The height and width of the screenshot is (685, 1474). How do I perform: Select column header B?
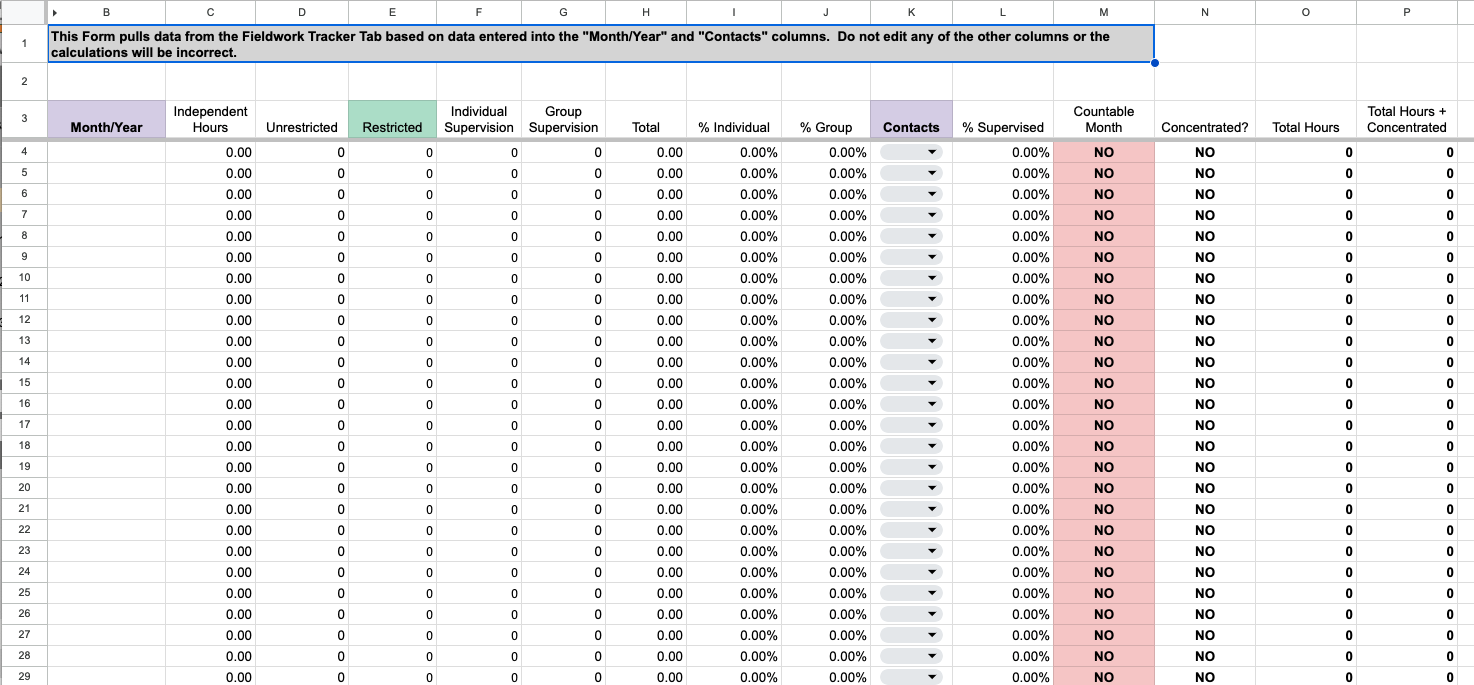(106, 12)
